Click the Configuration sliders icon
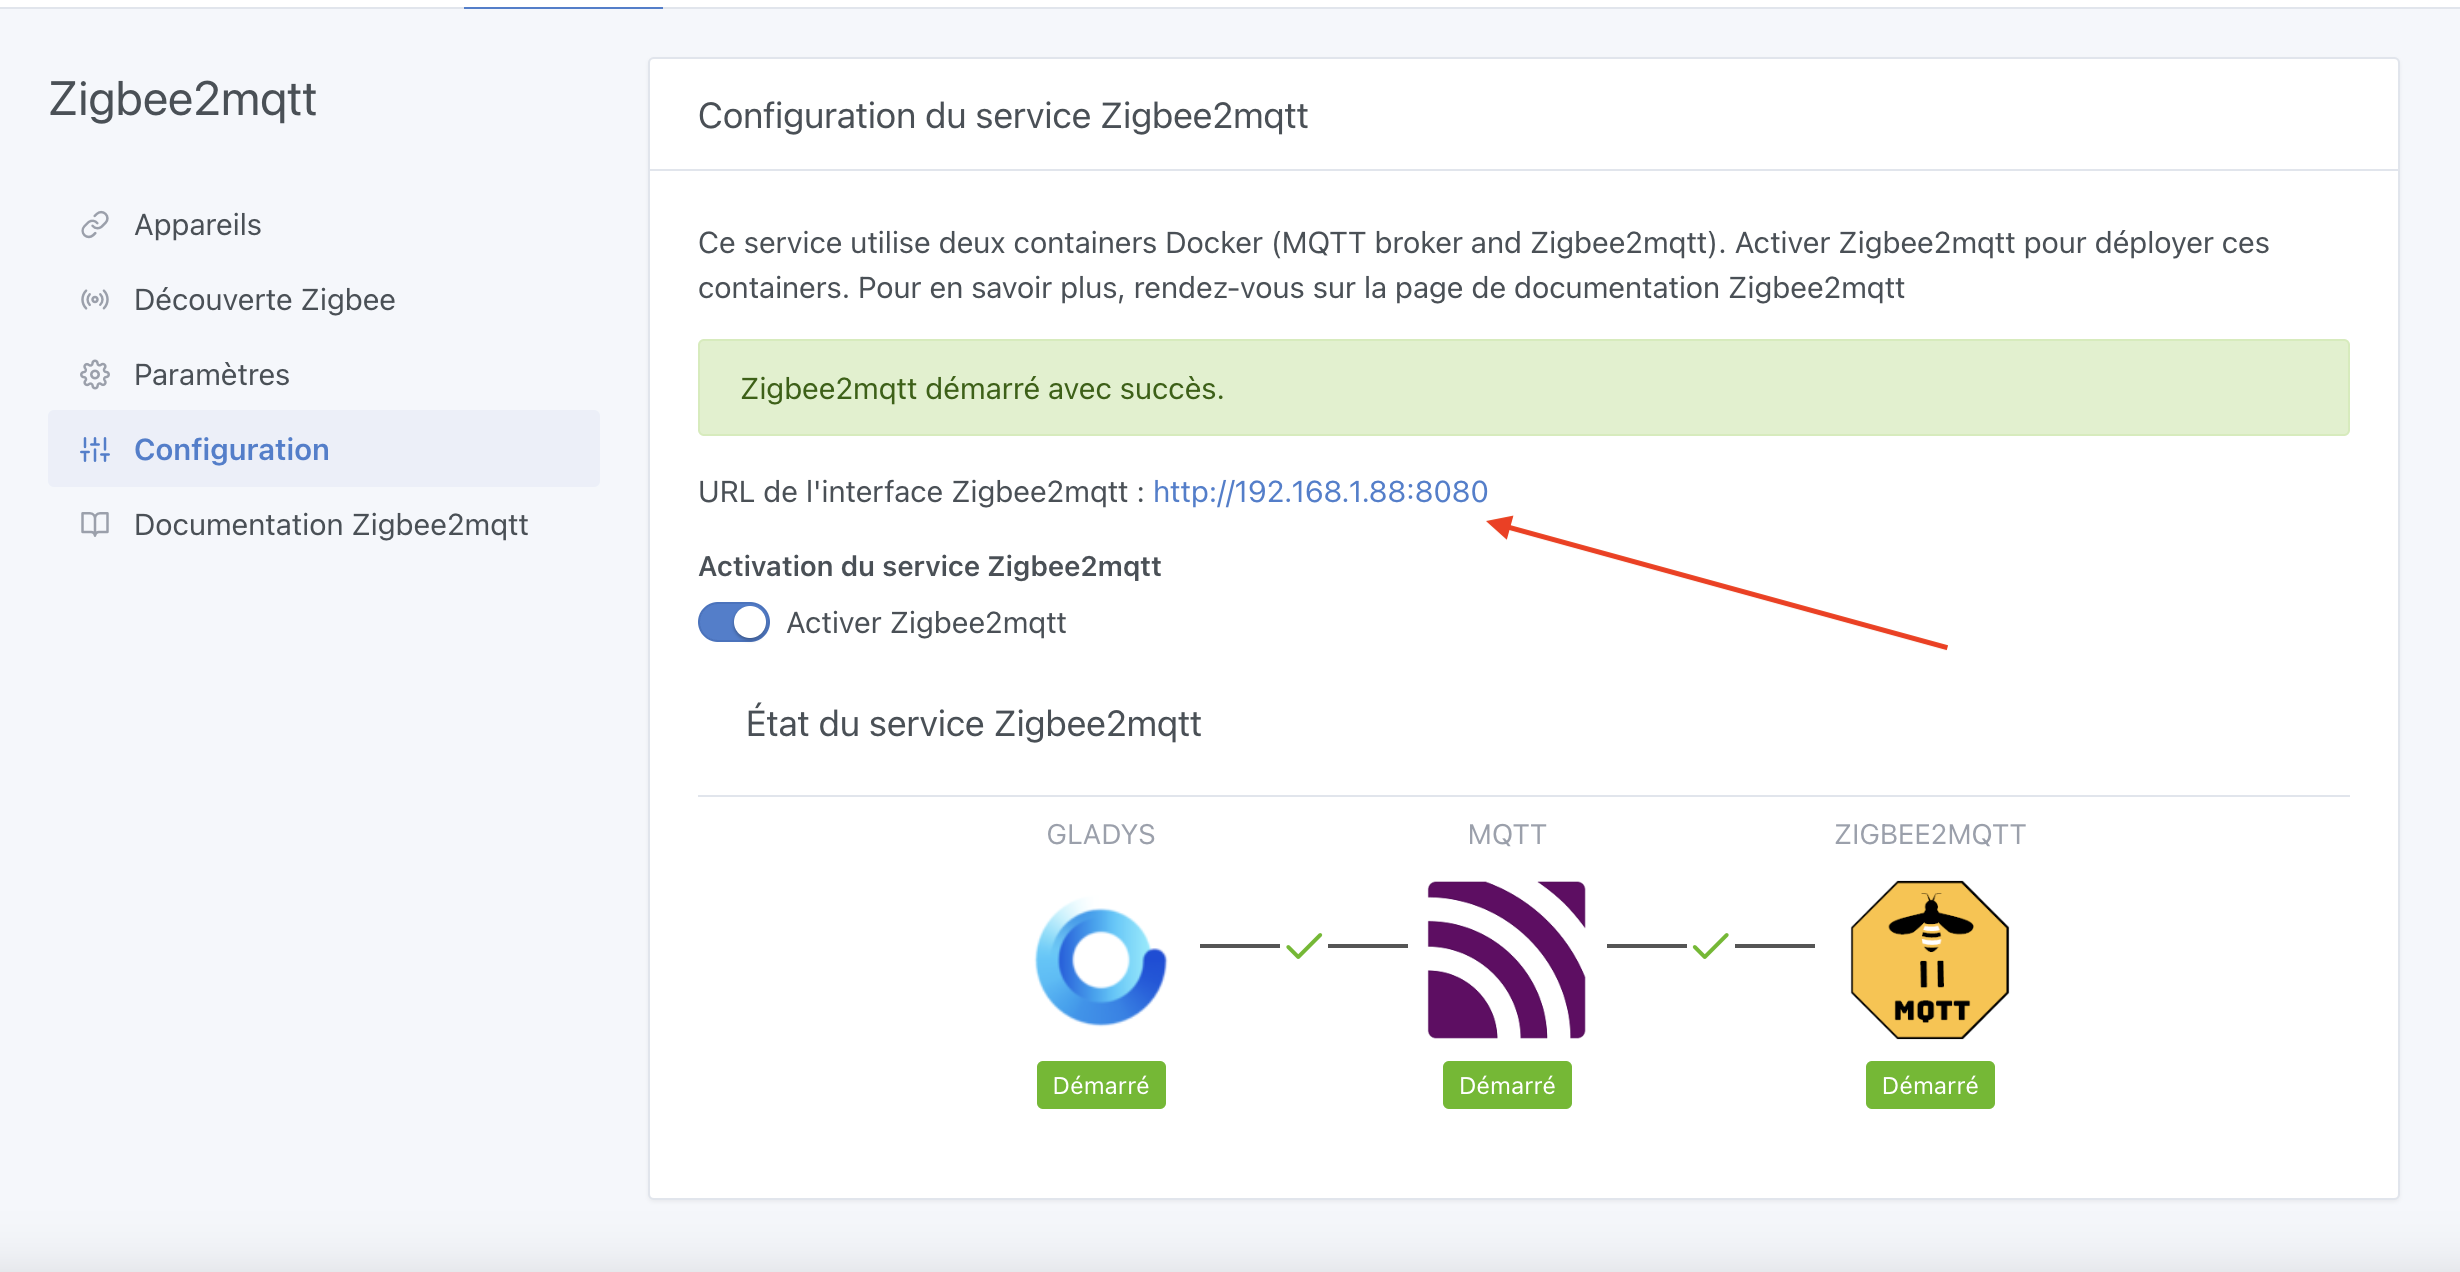The image size is (2460, 1272). point(95,450)
